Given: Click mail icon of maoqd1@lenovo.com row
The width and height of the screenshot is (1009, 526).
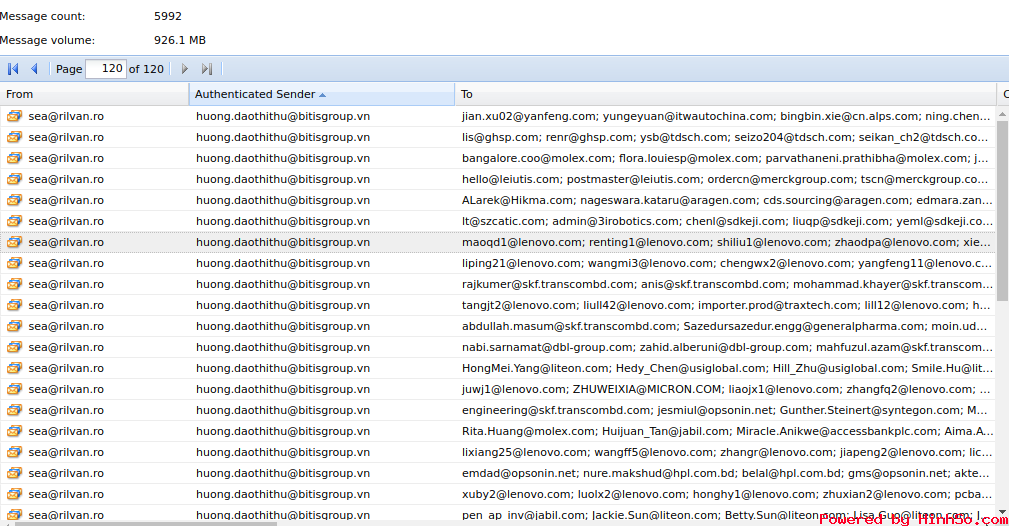Looking at the screenshot, I should tap(14, 242).
